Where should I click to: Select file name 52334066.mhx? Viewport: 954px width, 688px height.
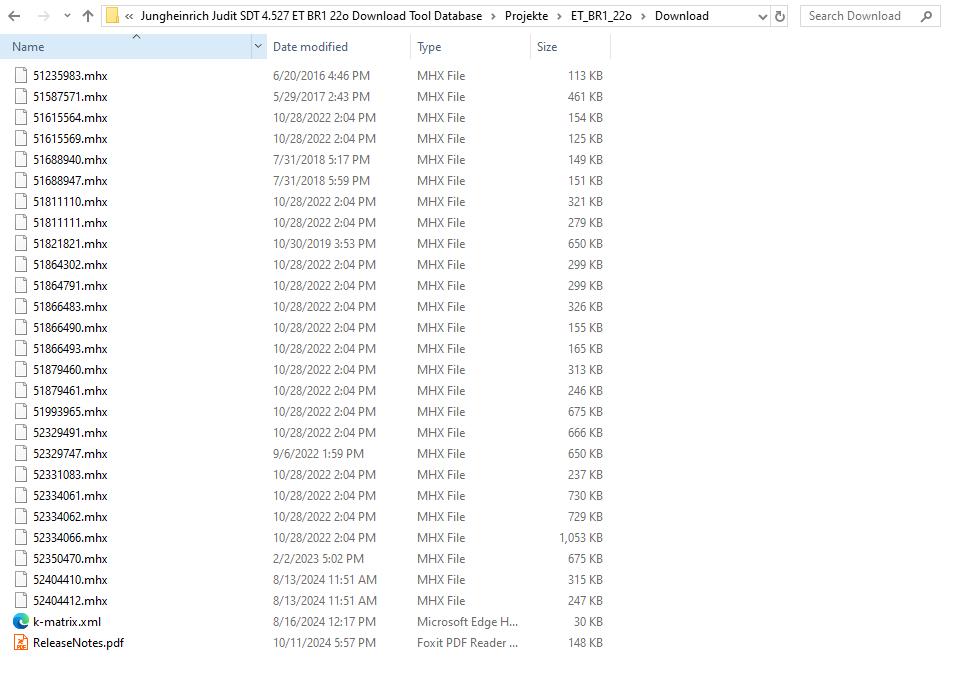click(x=70, y=538)
